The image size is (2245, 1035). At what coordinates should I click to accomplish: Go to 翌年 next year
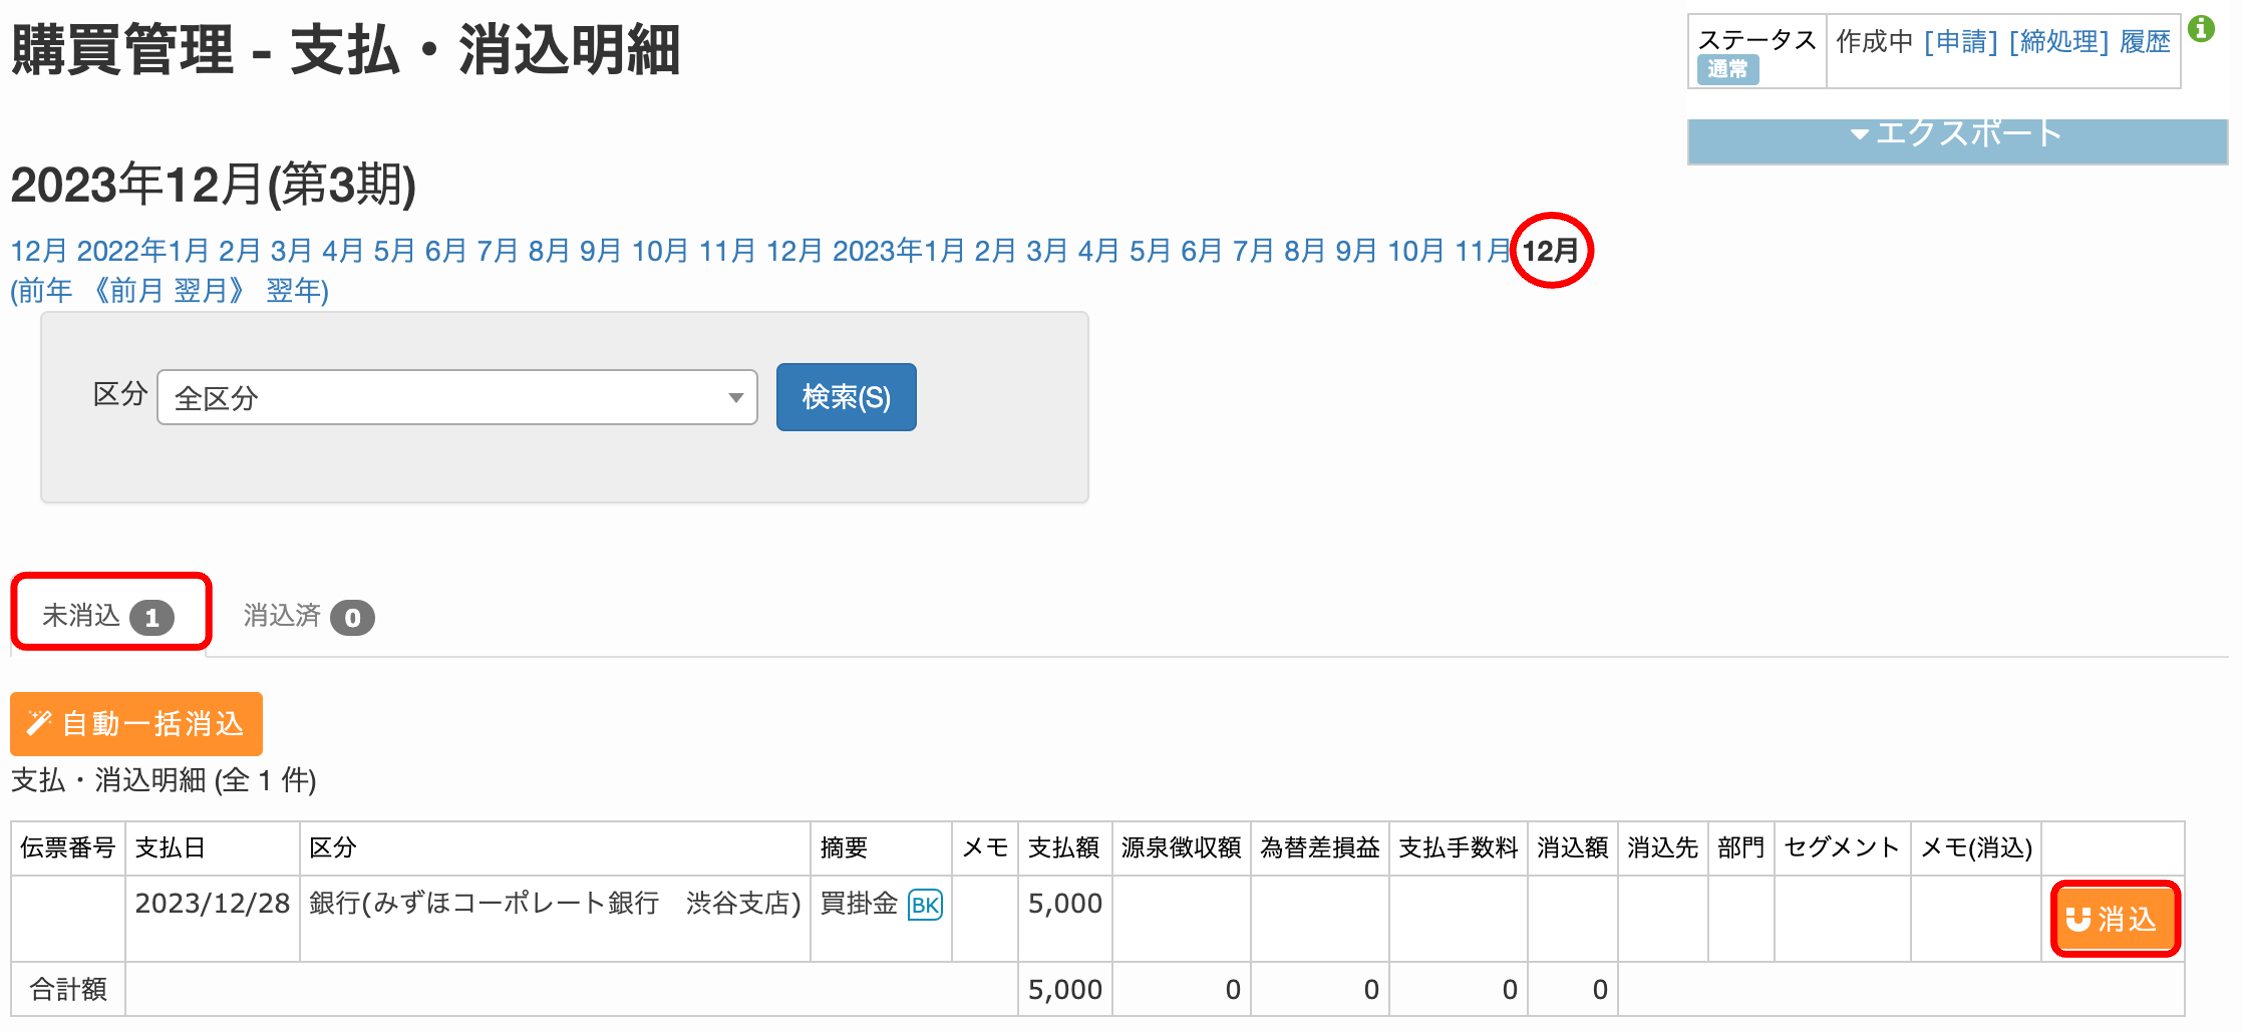tap(297, 291)
